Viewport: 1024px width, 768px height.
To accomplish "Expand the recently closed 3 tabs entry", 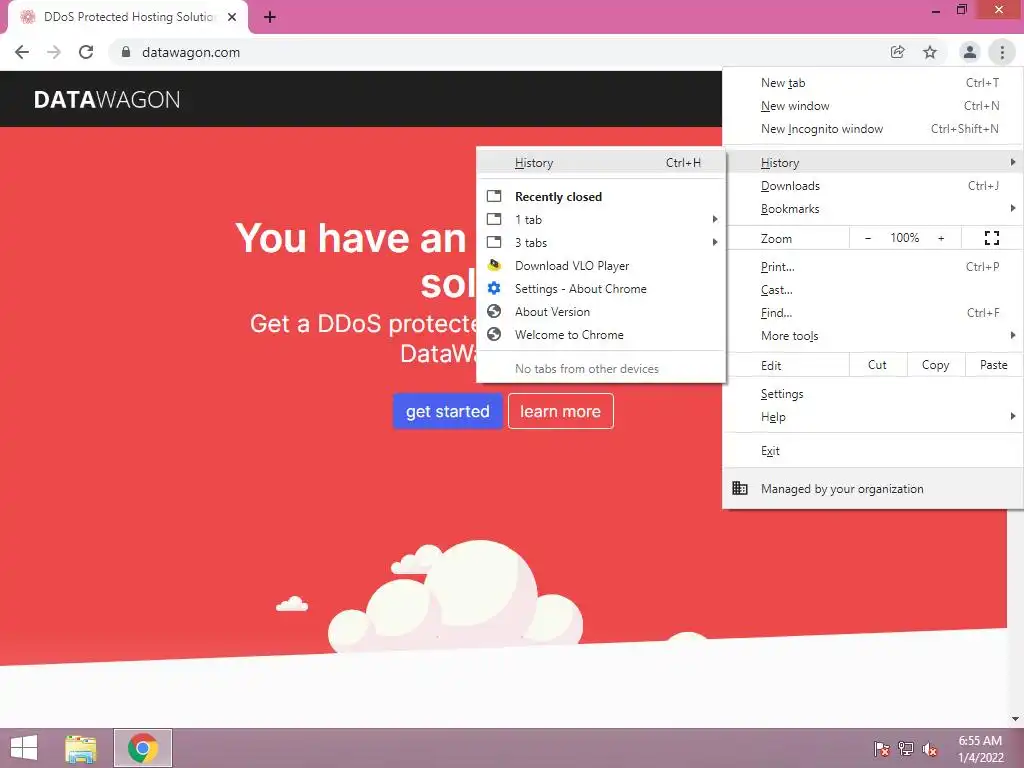I will pyautogui.click(x=601, y=242).
